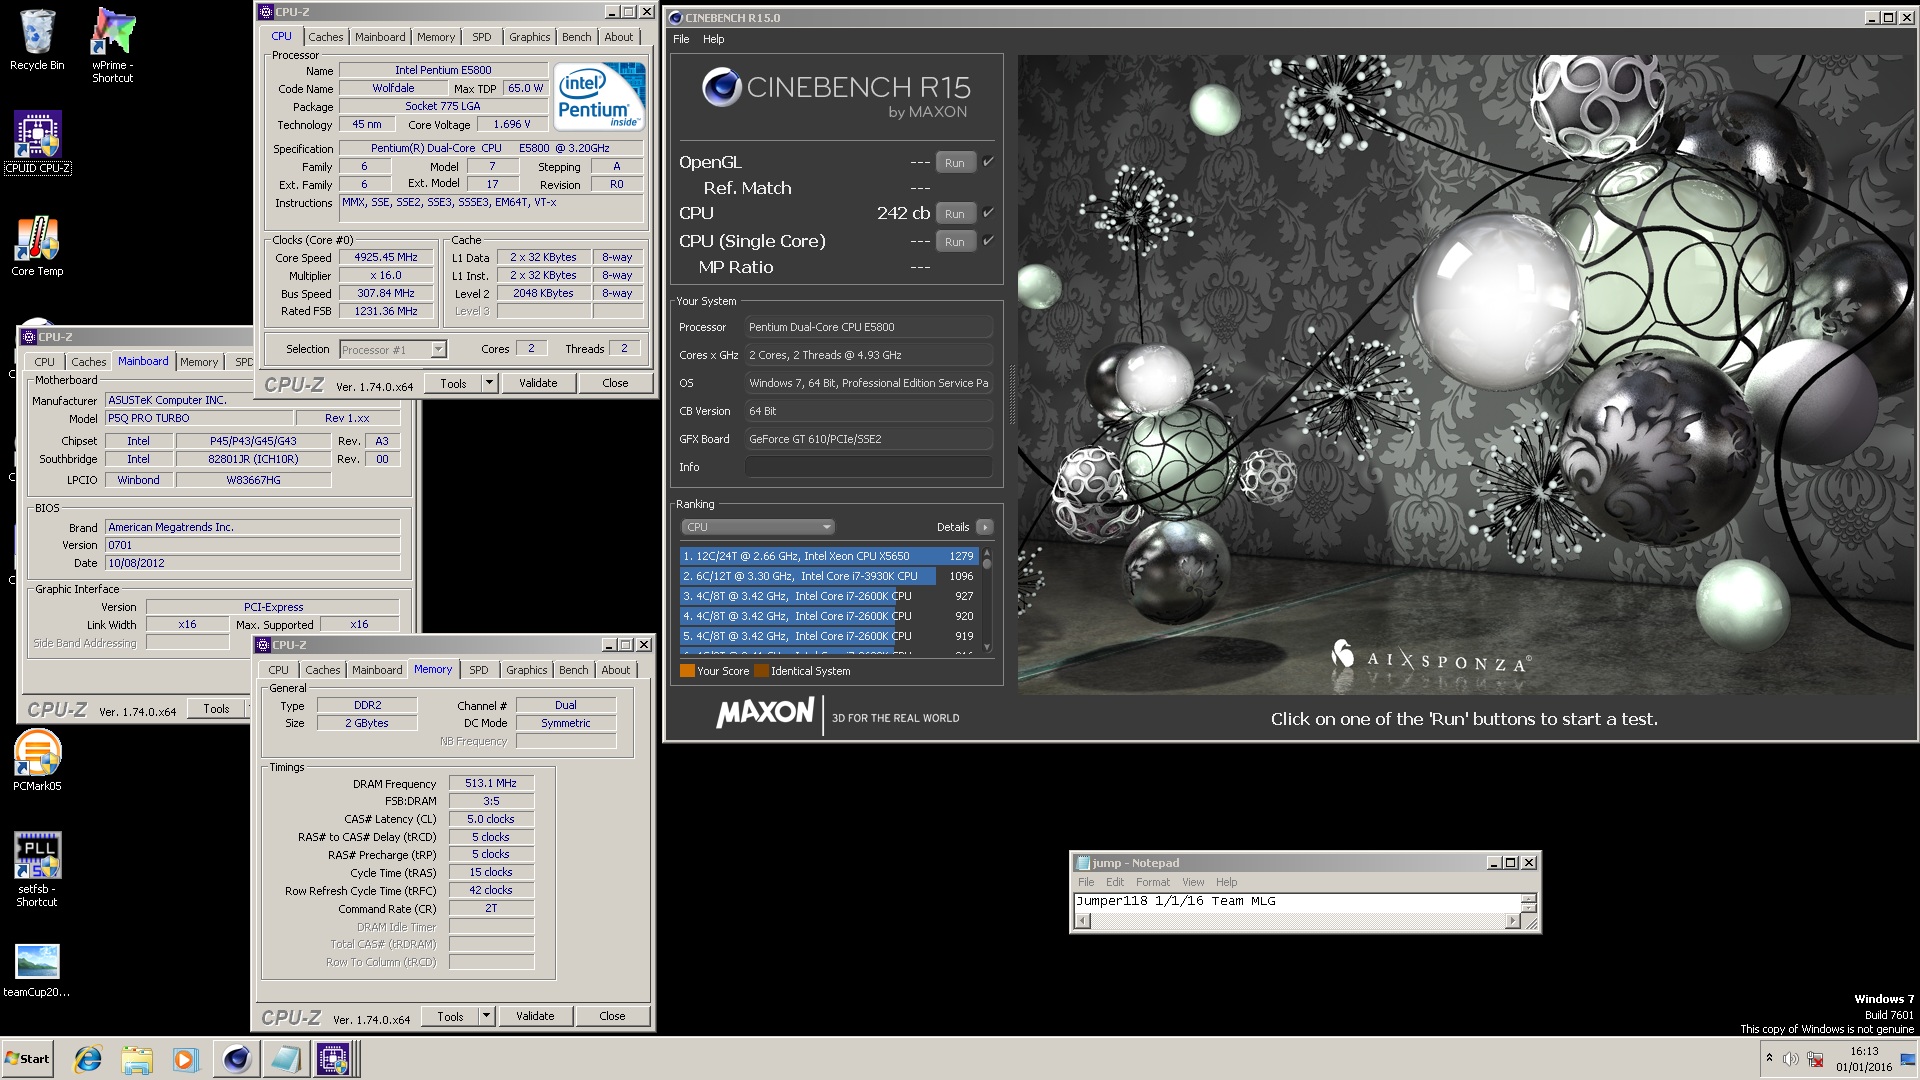Open the CPUID CPU-Z desktop icon

point(37,142)
